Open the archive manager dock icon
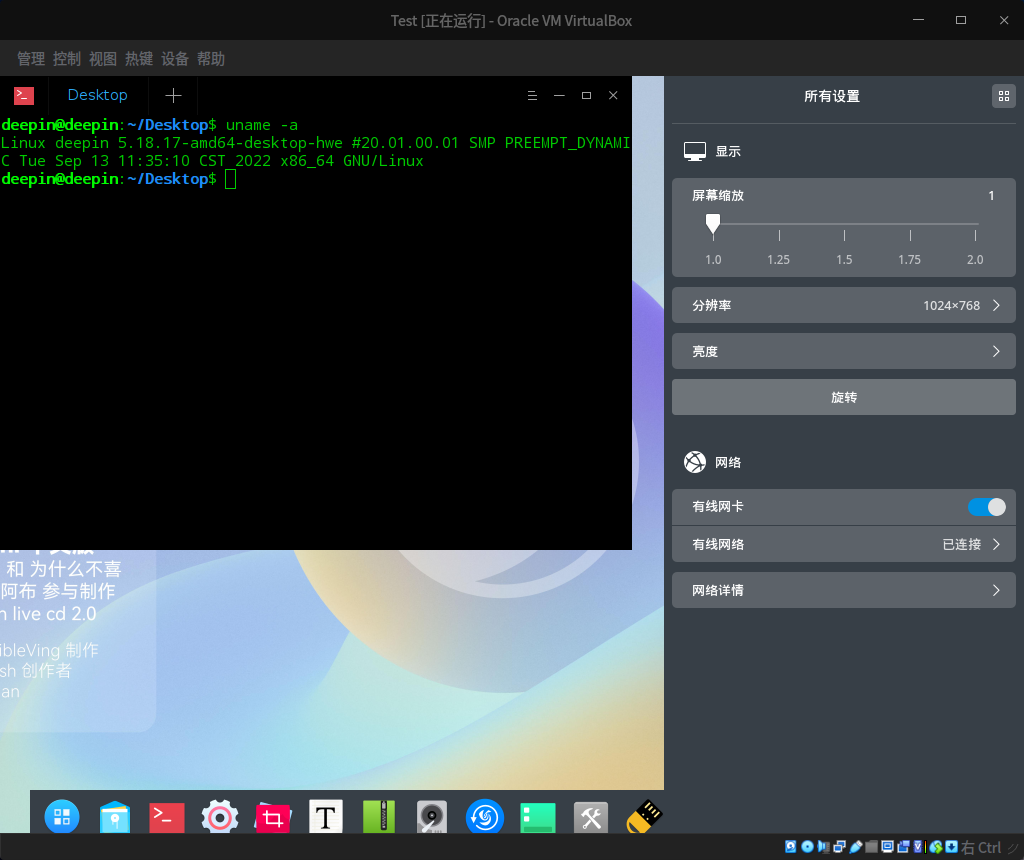 point(380,818)
